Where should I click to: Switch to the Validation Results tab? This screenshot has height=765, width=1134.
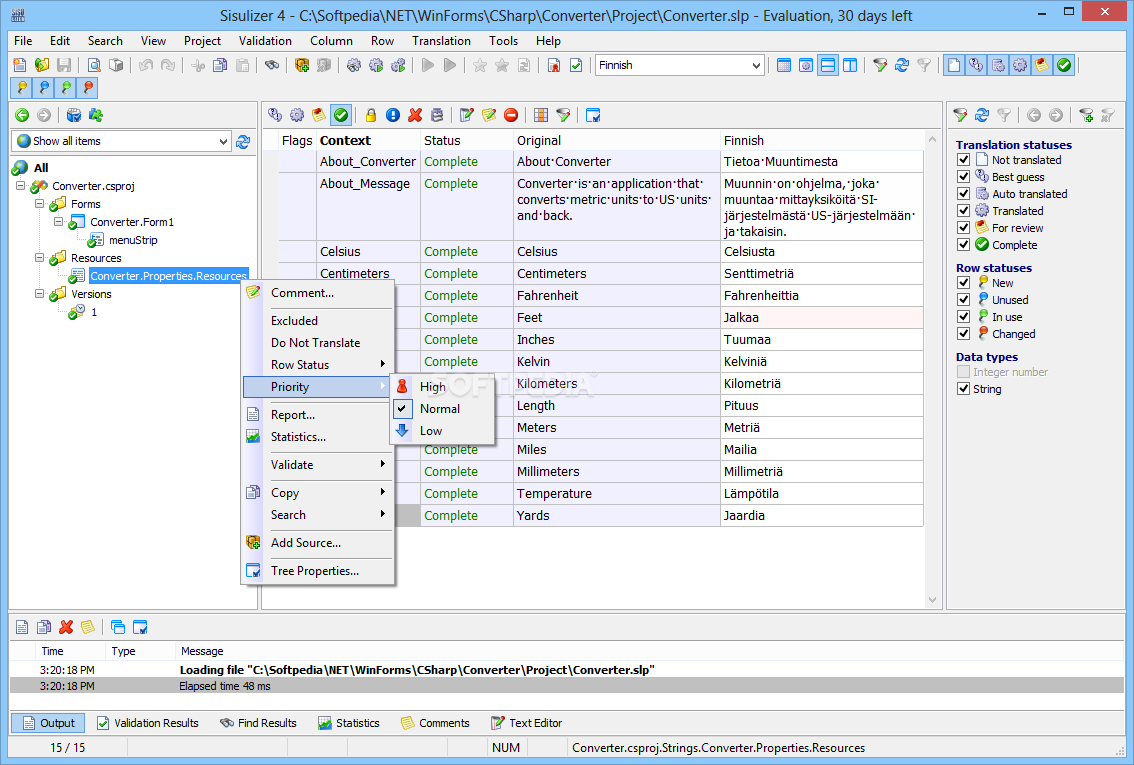[x=148, y=723]
